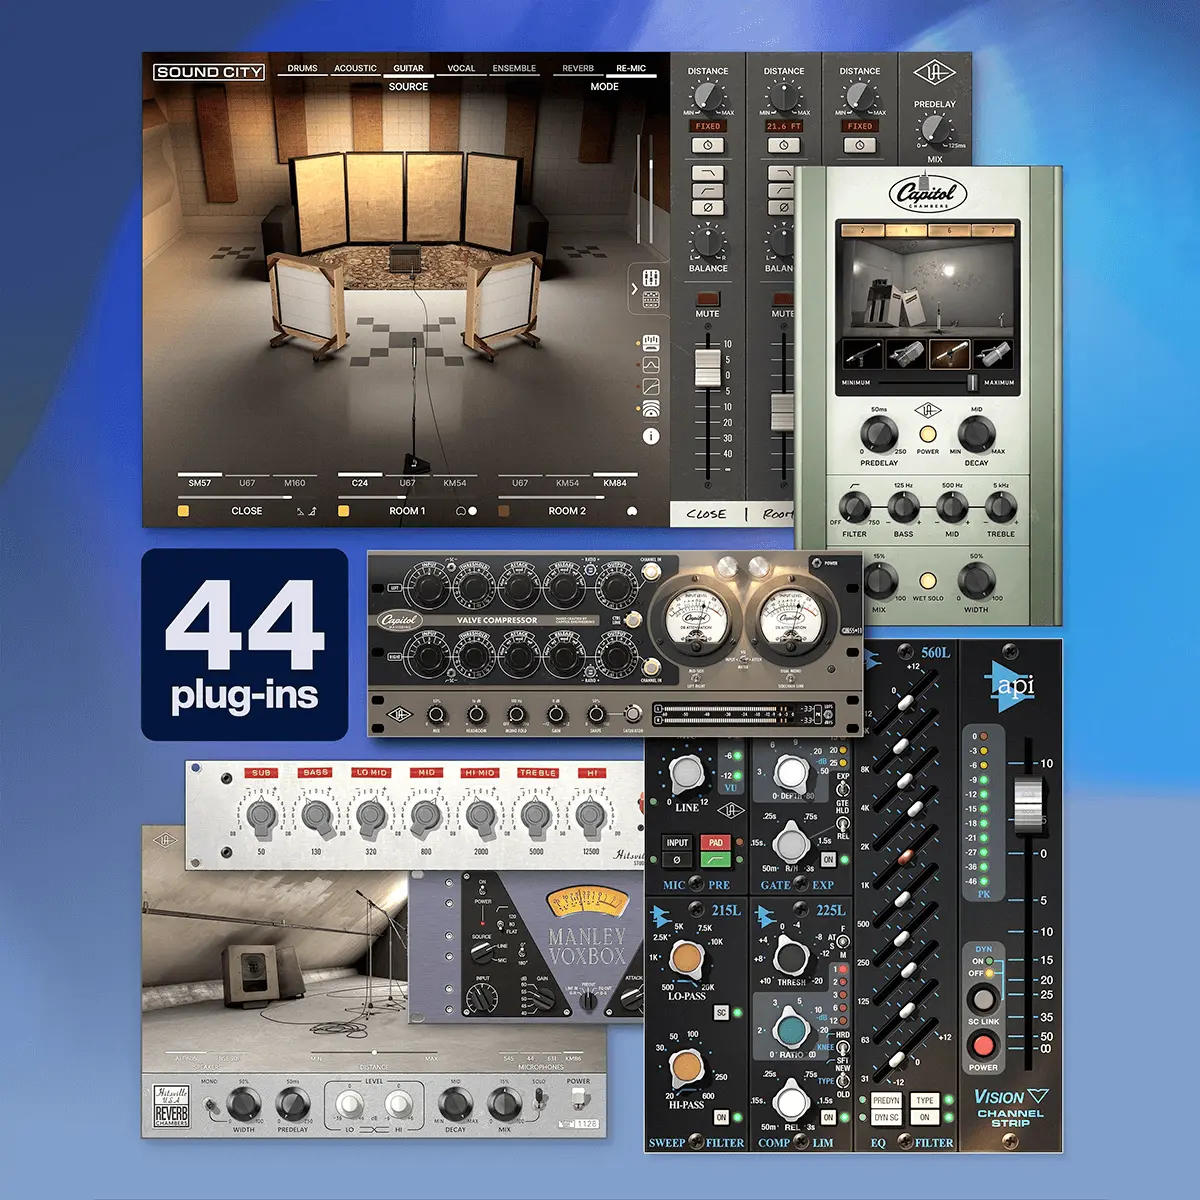
Task: Click the red POWER button on Vision Channel Strip
Action: pos(983,1046)
